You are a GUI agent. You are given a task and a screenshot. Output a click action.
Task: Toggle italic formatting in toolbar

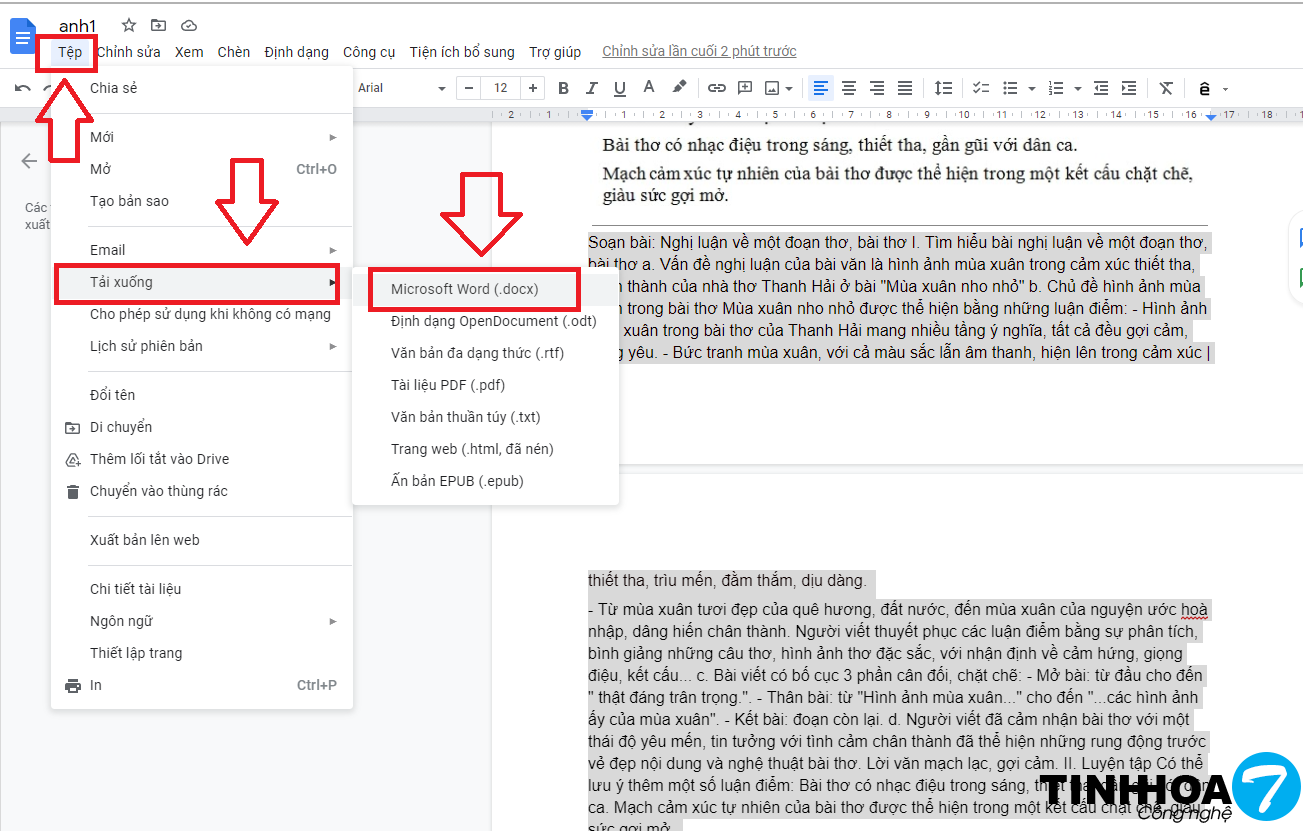click(591, 88)
